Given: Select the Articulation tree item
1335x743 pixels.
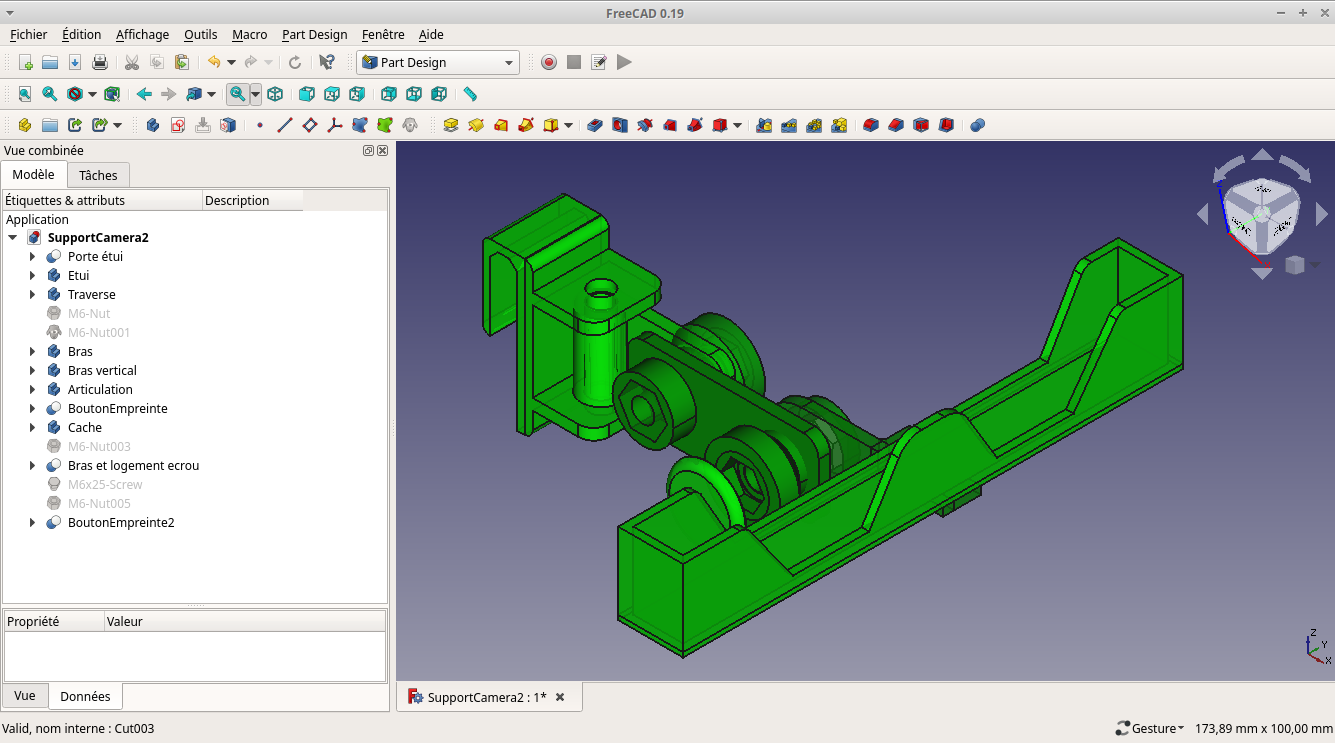Looking at the screenshot, I should pos(100,390).
